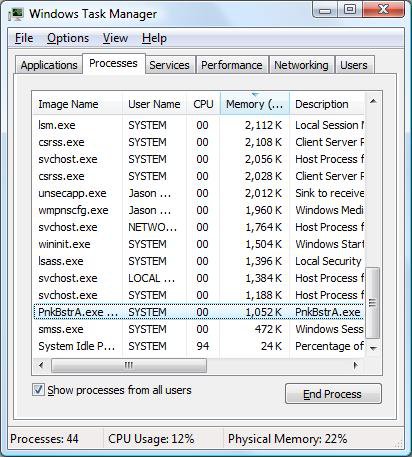Select the Processes tab
The image size is (412, 457).
pyautogui.click(x=113, y=63)
